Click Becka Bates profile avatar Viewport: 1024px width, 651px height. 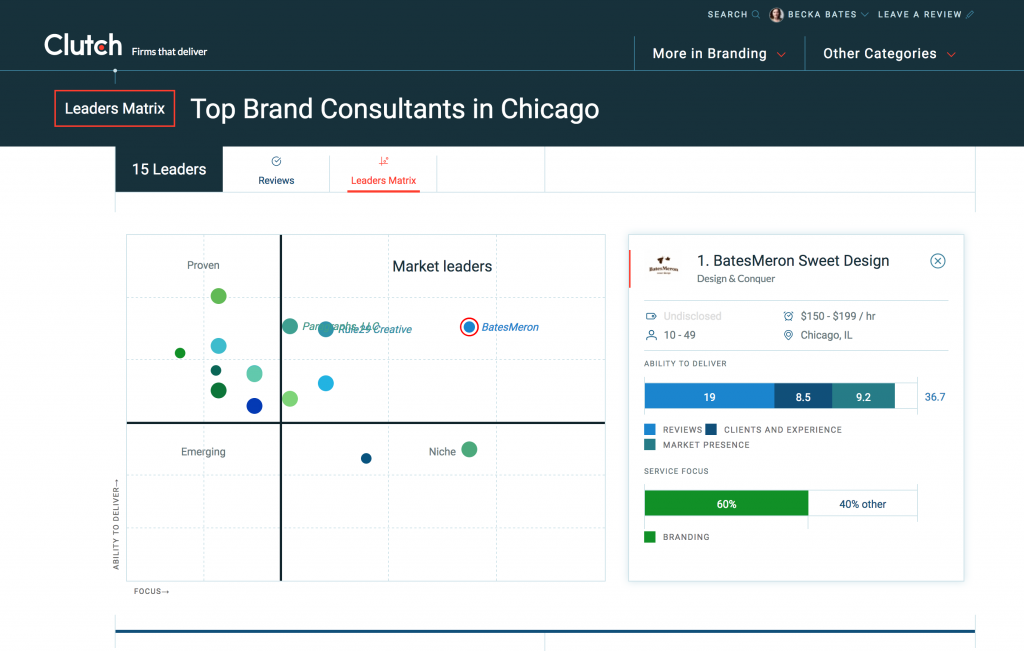(x=776, y=15)
